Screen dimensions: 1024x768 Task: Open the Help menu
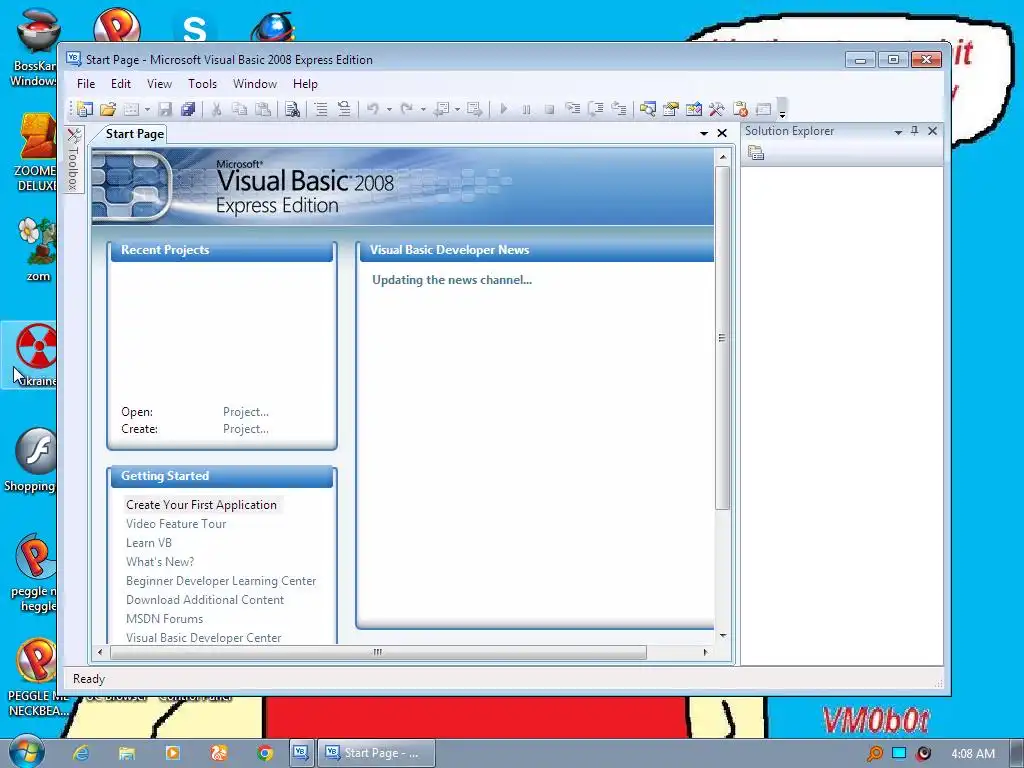[305, 84]
